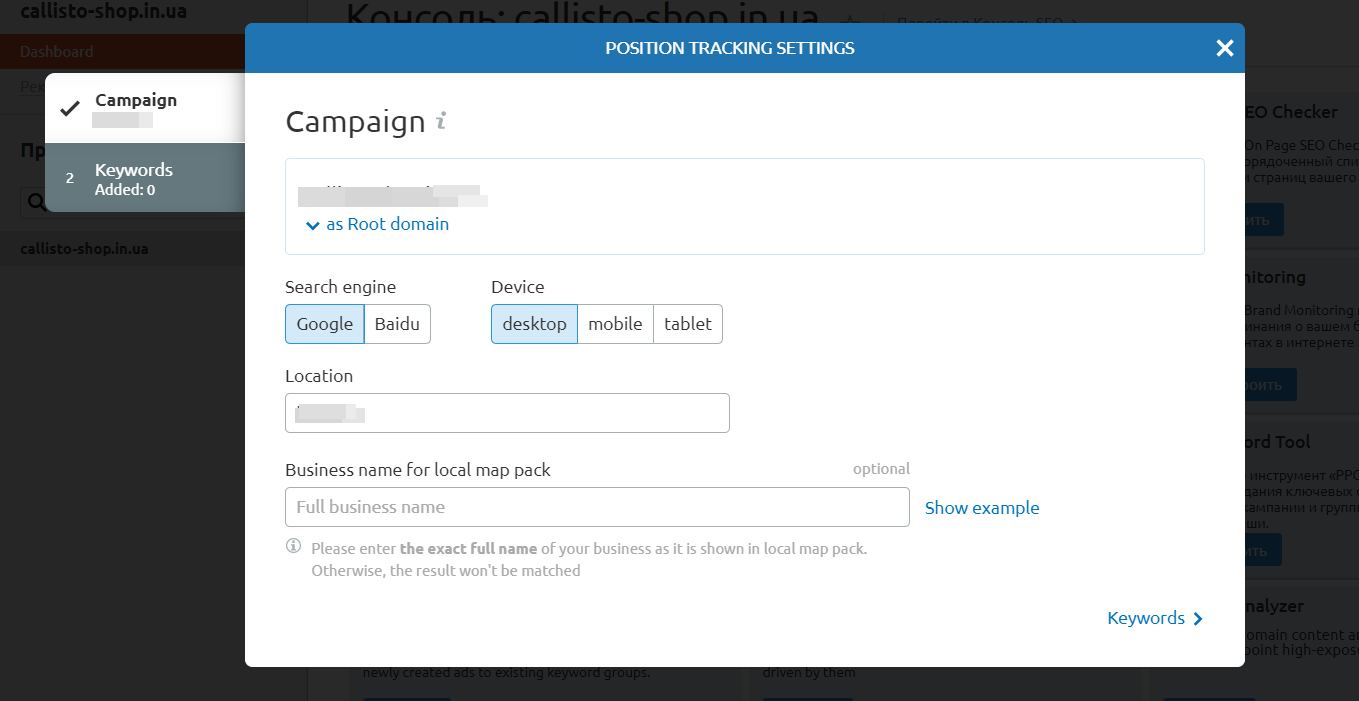Choose the desktop device option
This screenshot has height=701, width=1359.
point(534,324)
